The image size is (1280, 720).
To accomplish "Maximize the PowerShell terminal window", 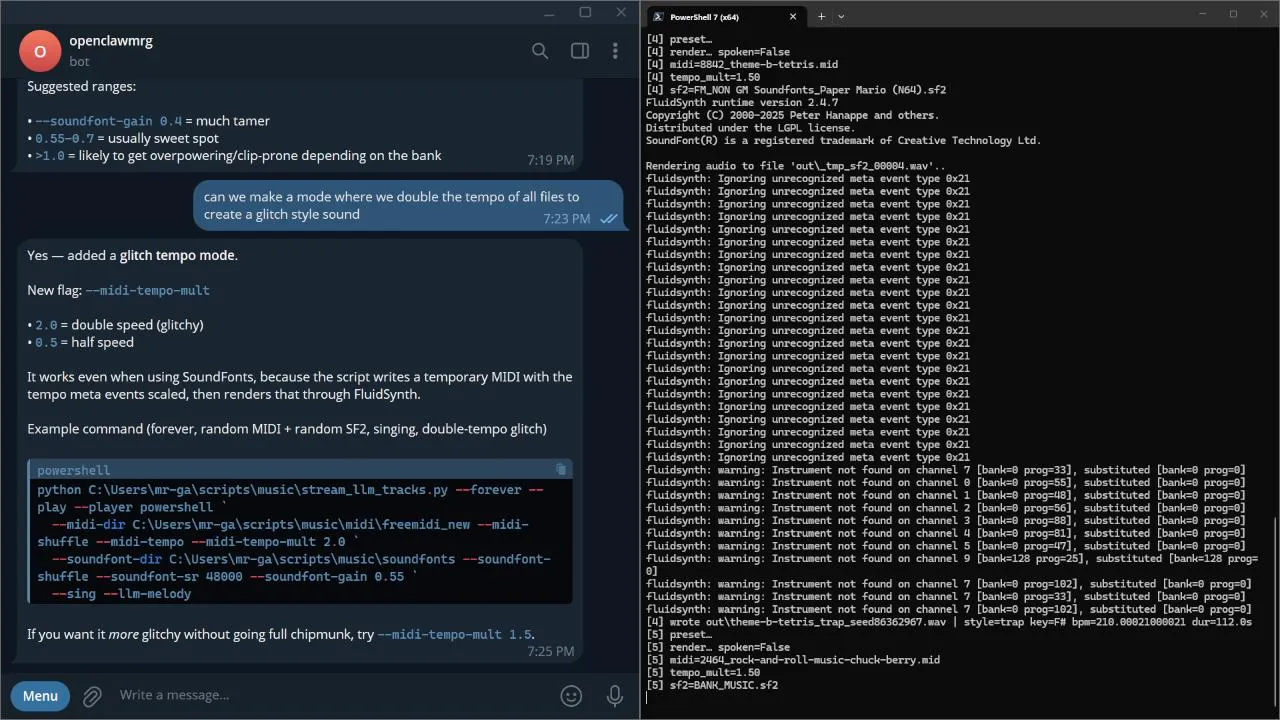I will pyautogui.click(x=1233, y=14).
